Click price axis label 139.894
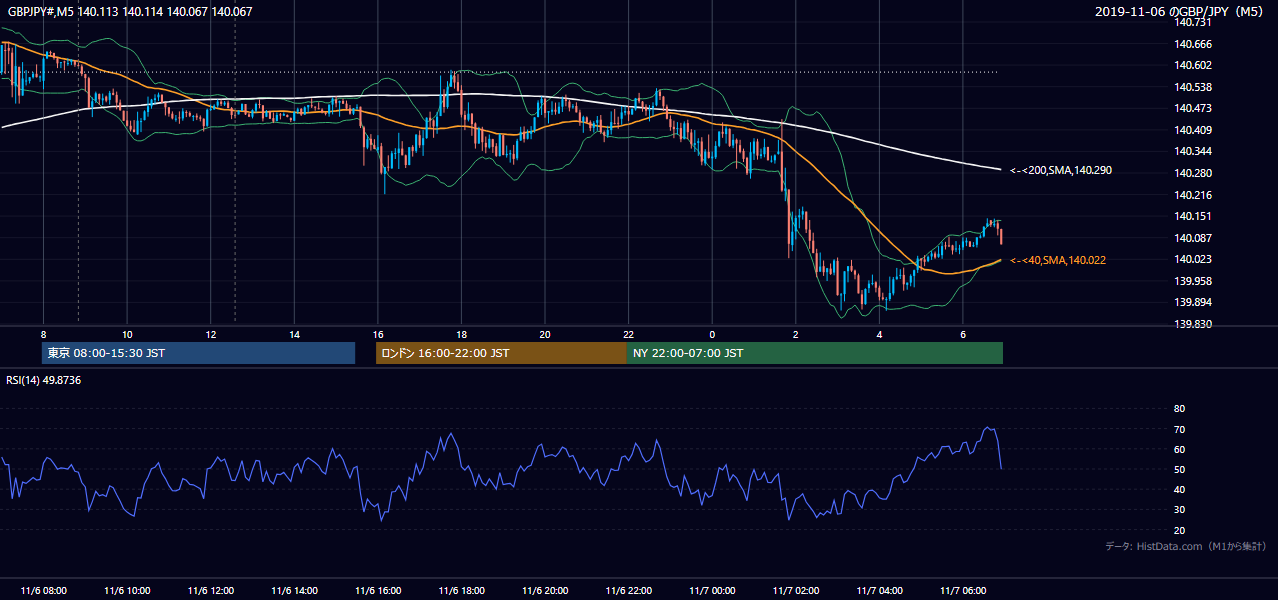 click(x=1194, y=303)
